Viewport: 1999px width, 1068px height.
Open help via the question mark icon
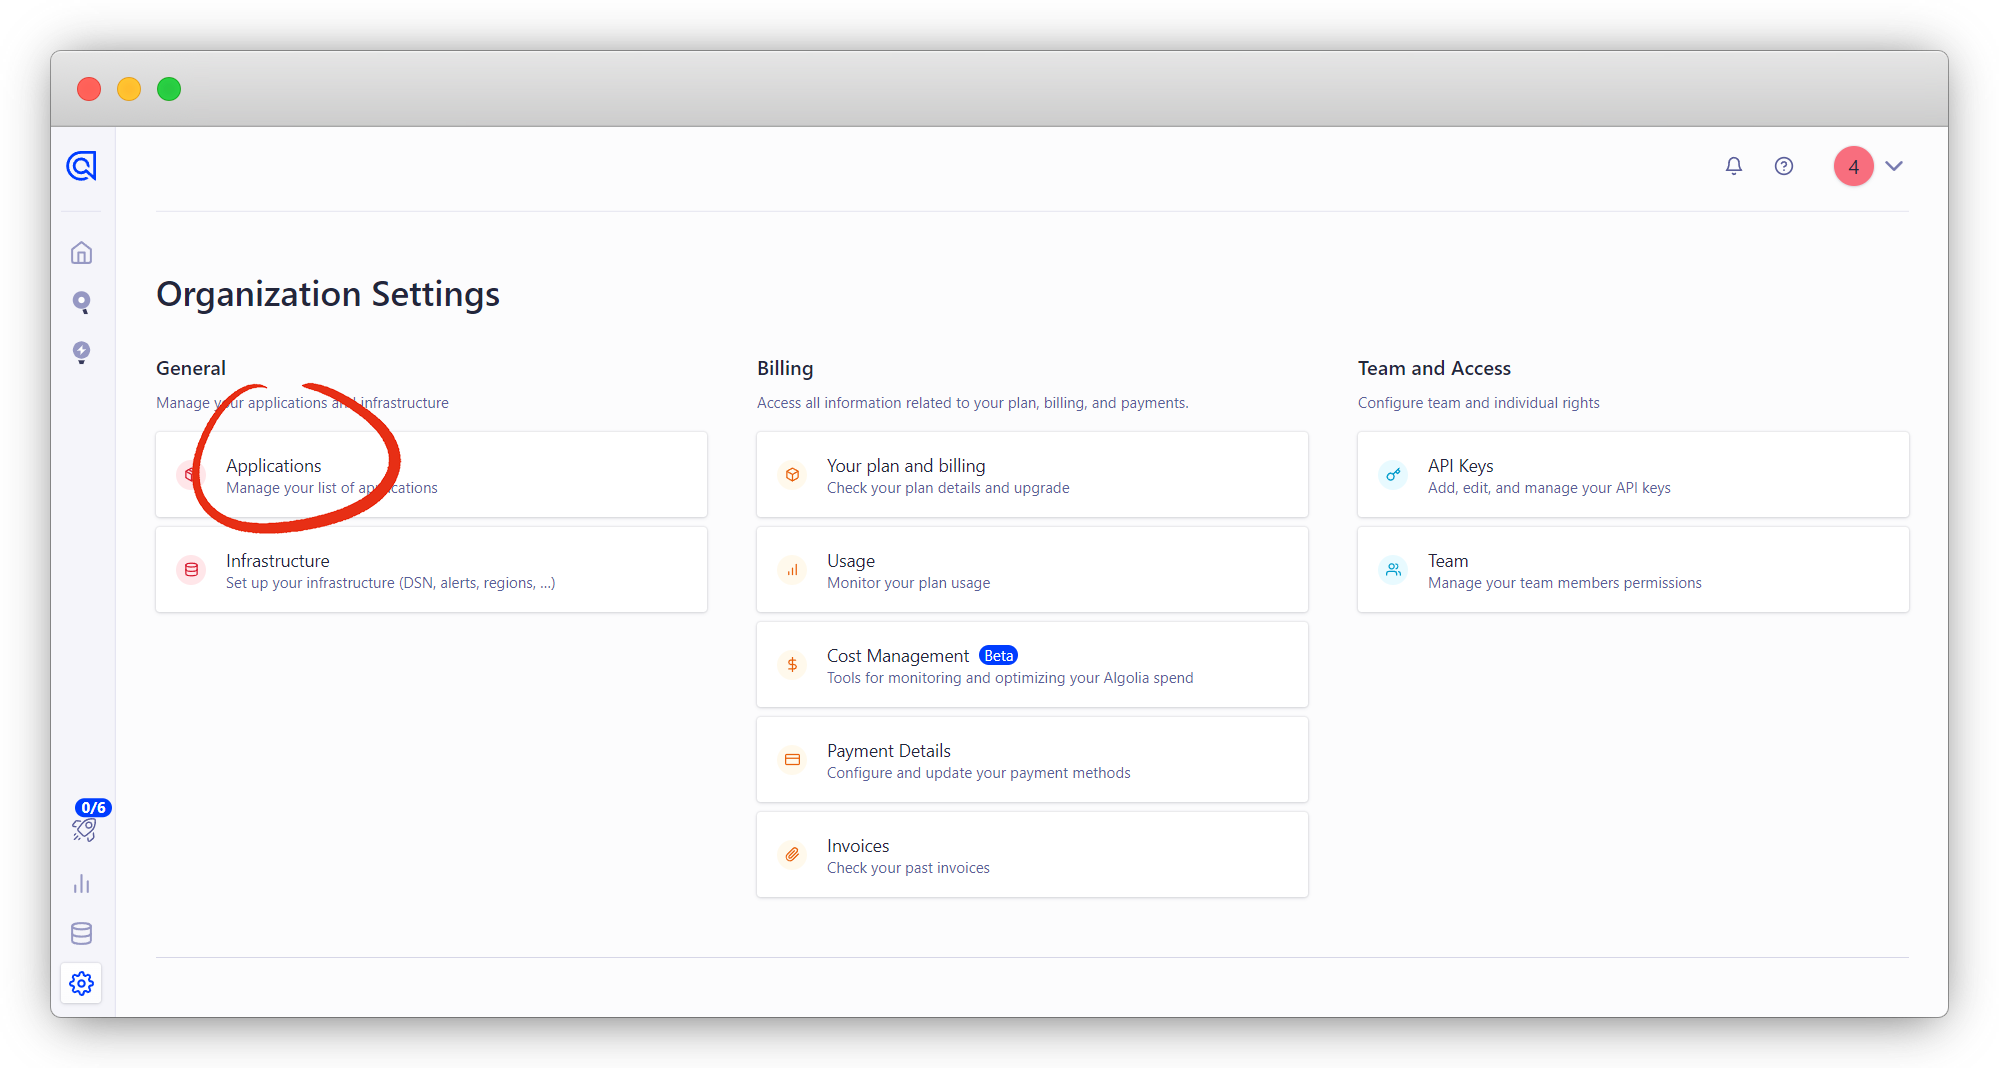tap(1784, 166)
